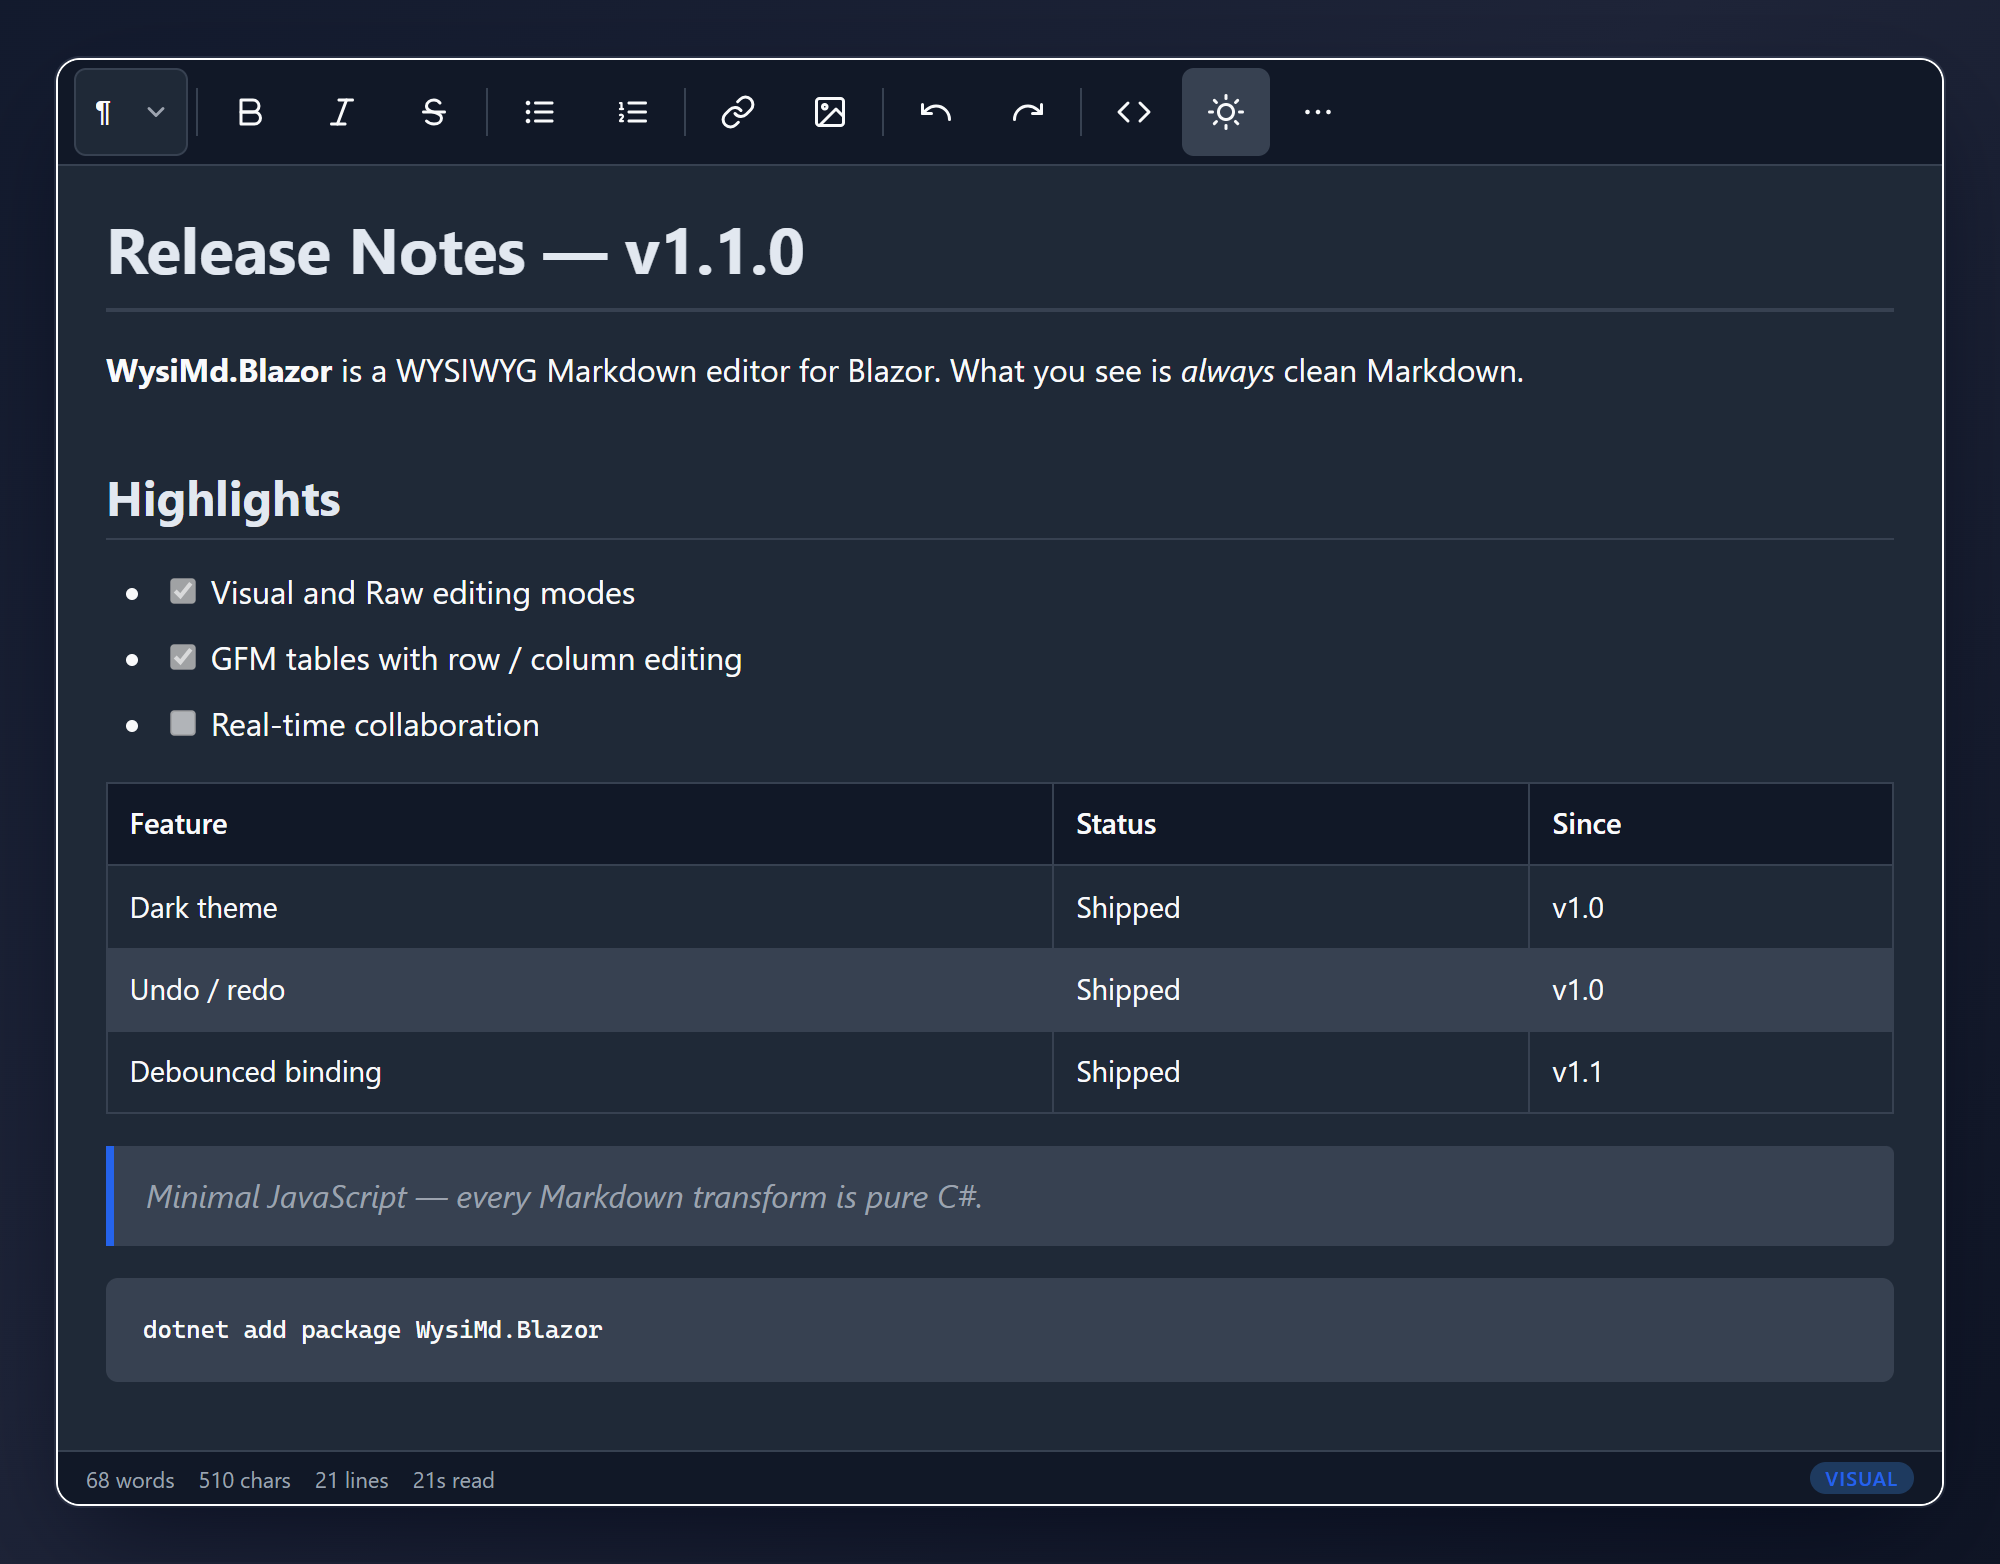Open the more options ellipsis menu
2000x1564 pixels.
pyautogui.click(x=1318, y=112)
